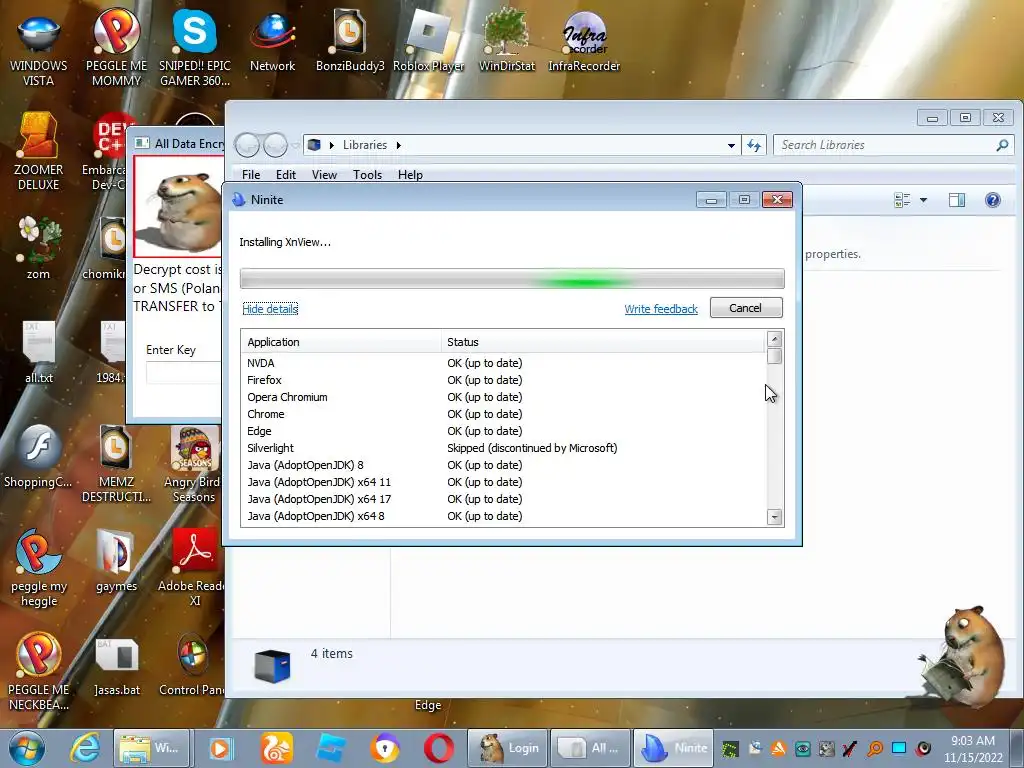Screen dimensions: 1024x768
Task: Click the Enter Key input field
Action: click(184, 373)
